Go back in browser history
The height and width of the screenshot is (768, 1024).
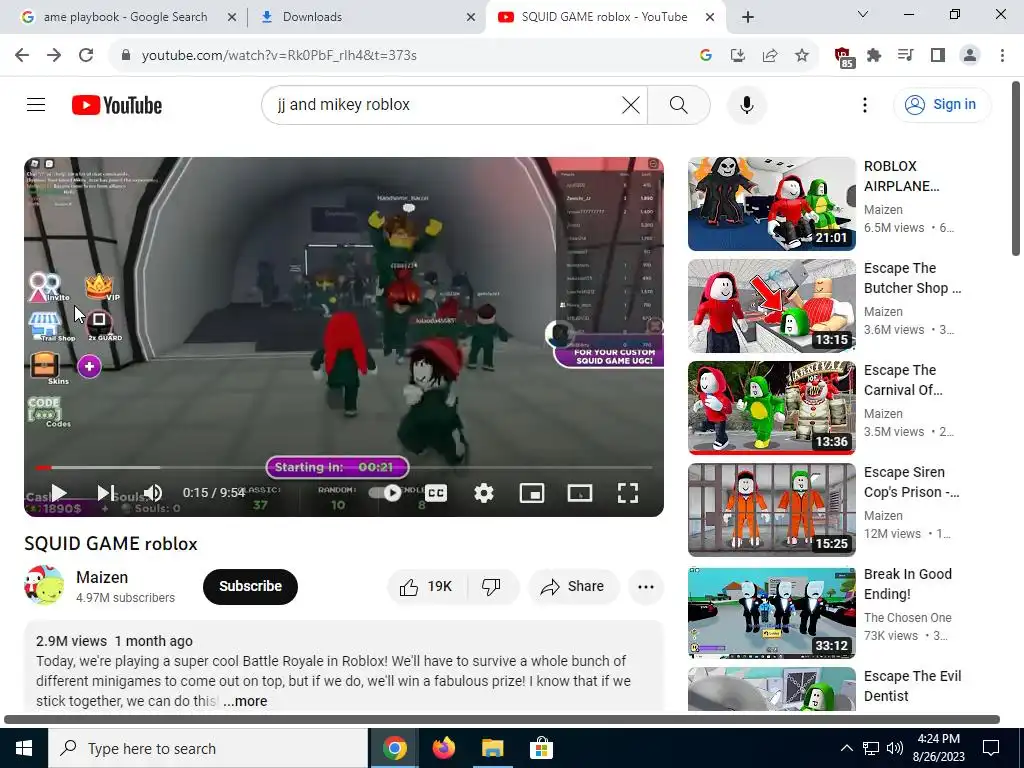[22, 55]
